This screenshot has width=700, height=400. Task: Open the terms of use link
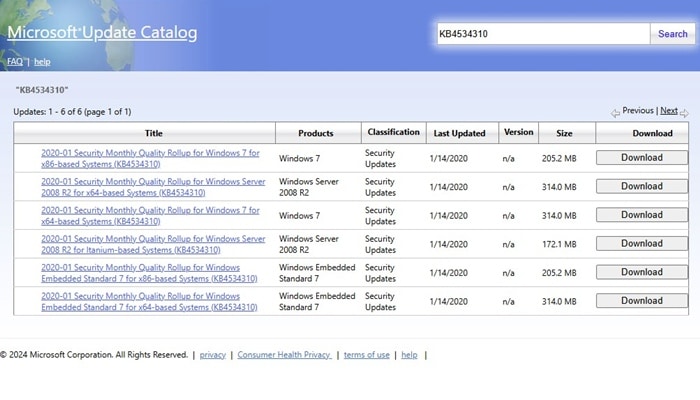pos(367,355)
